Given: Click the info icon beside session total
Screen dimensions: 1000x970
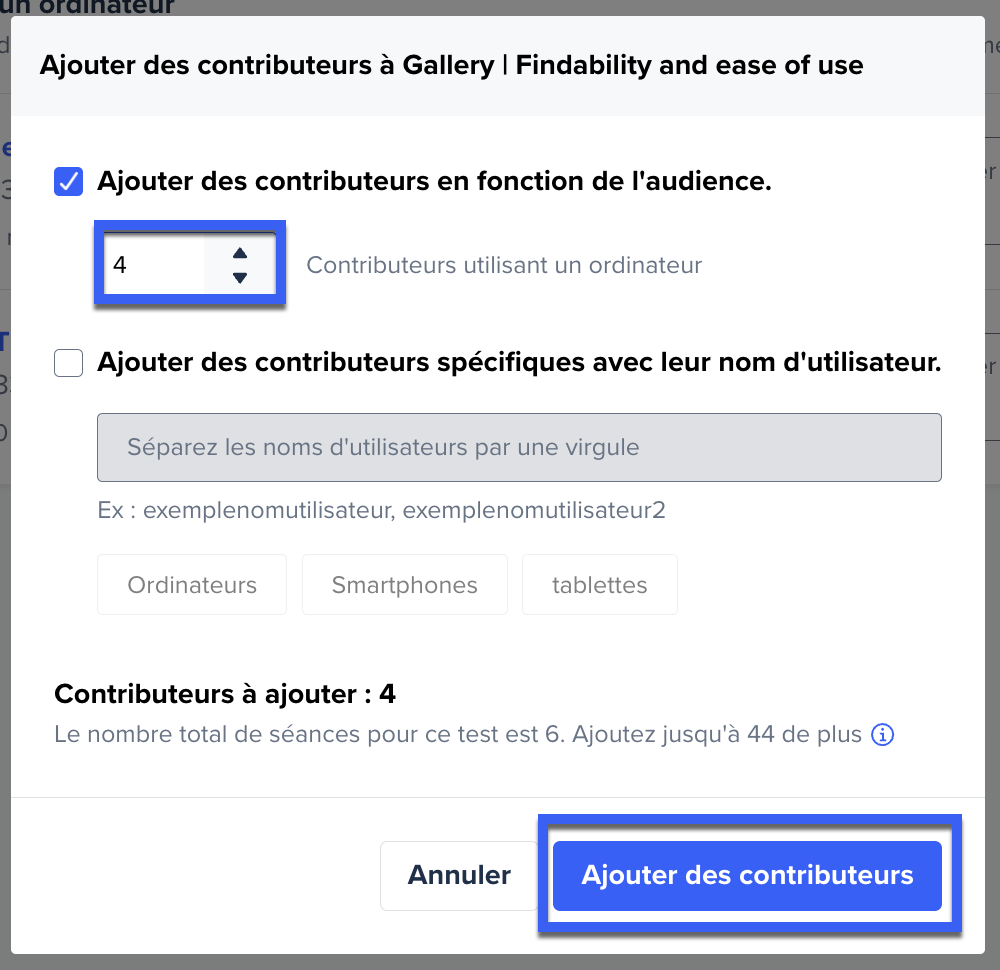Looking at the screenshot, I should (883, 735).
